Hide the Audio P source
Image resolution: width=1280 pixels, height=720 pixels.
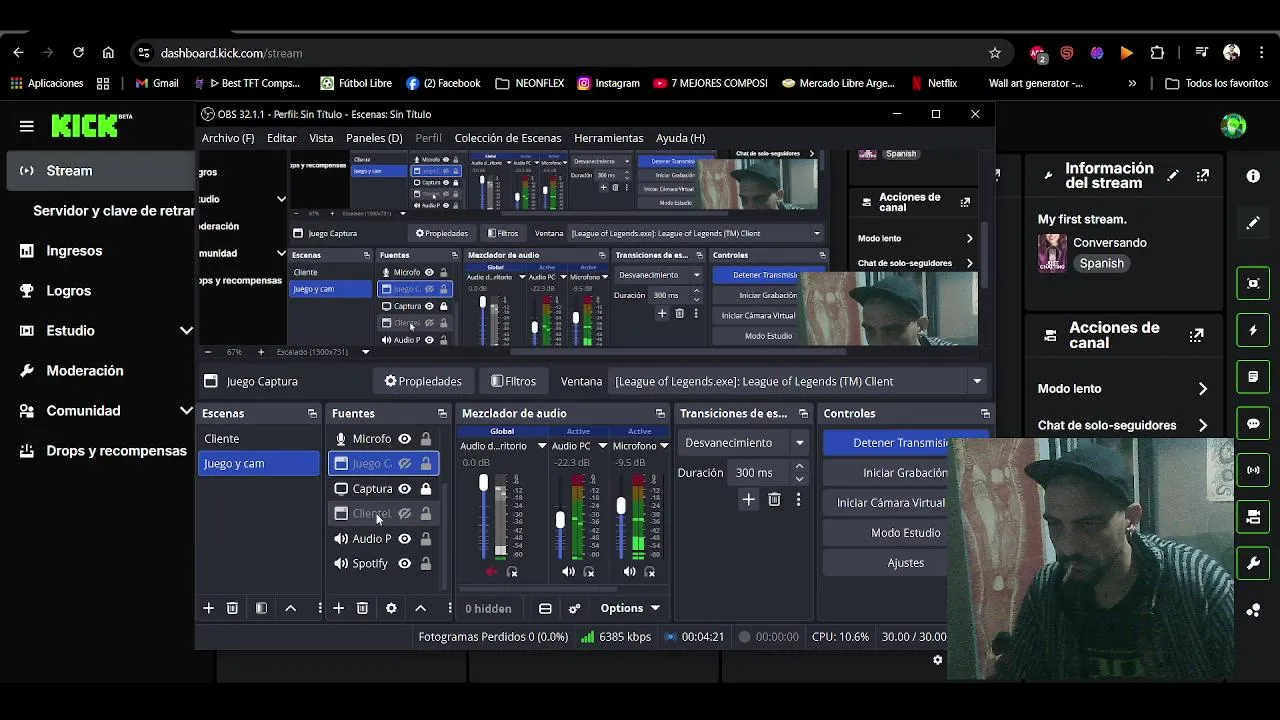(404, 539)
